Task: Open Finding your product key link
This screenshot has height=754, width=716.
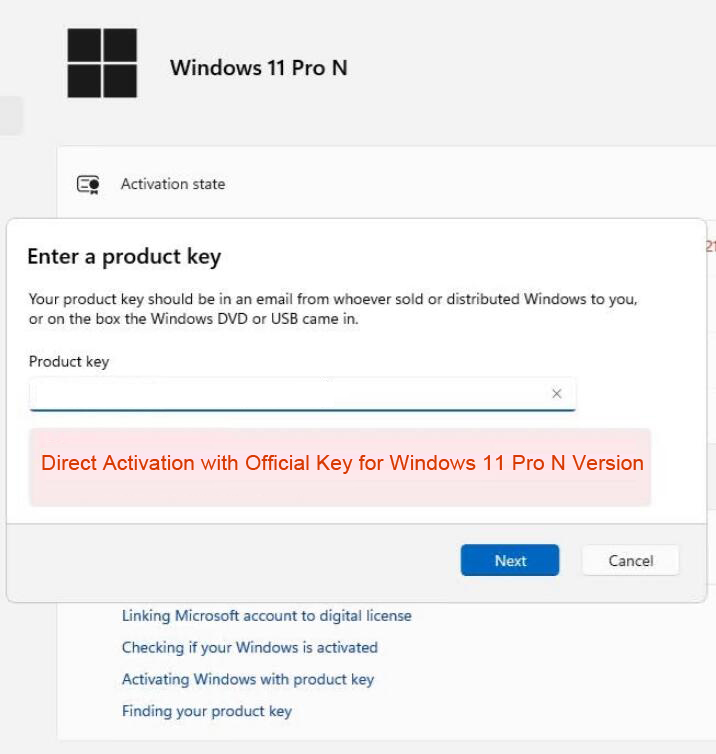Action: (x=206, y=712)
